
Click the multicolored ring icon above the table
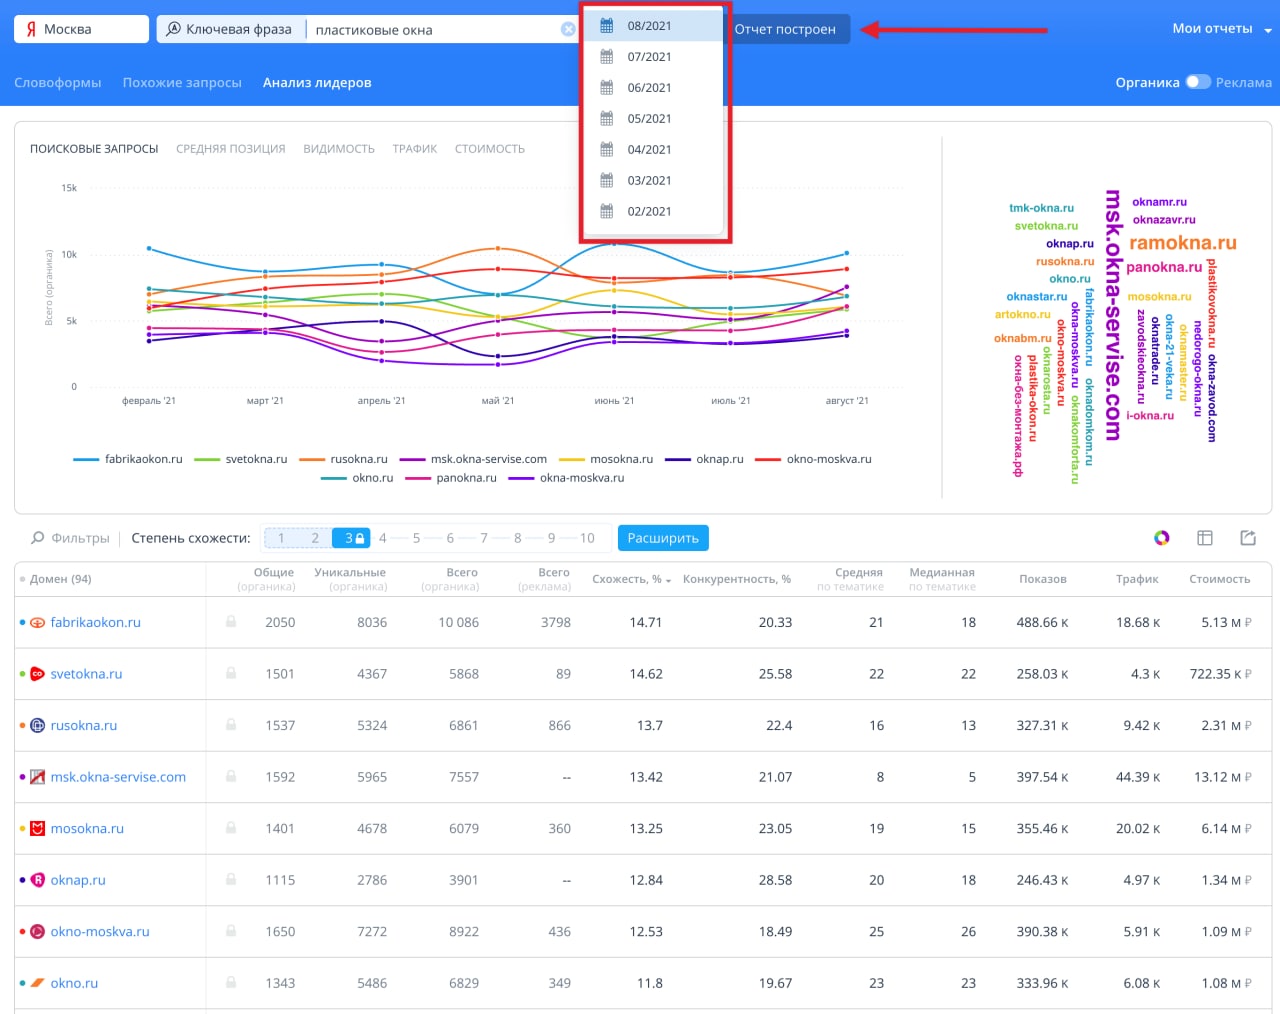click(x=1162, y=538)
